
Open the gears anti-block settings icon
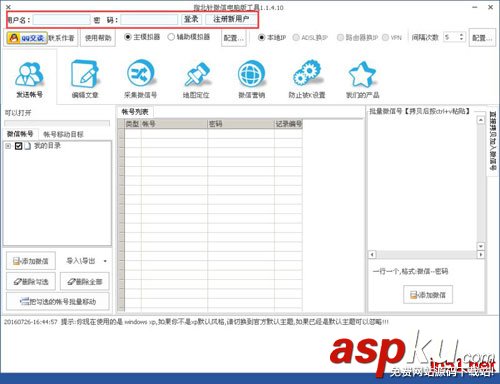tap(307, 79)
